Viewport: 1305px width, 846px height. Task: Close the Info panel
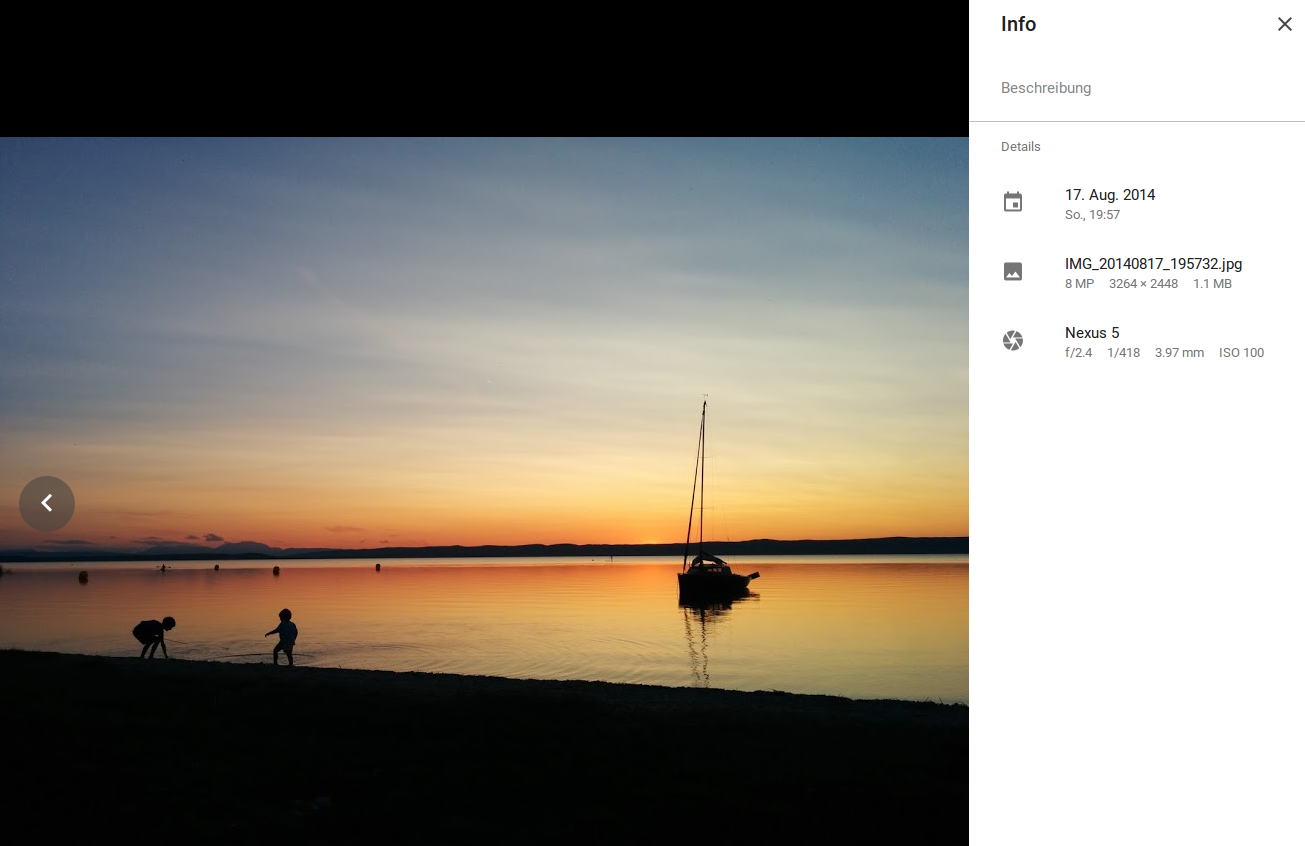[1284, 24]
